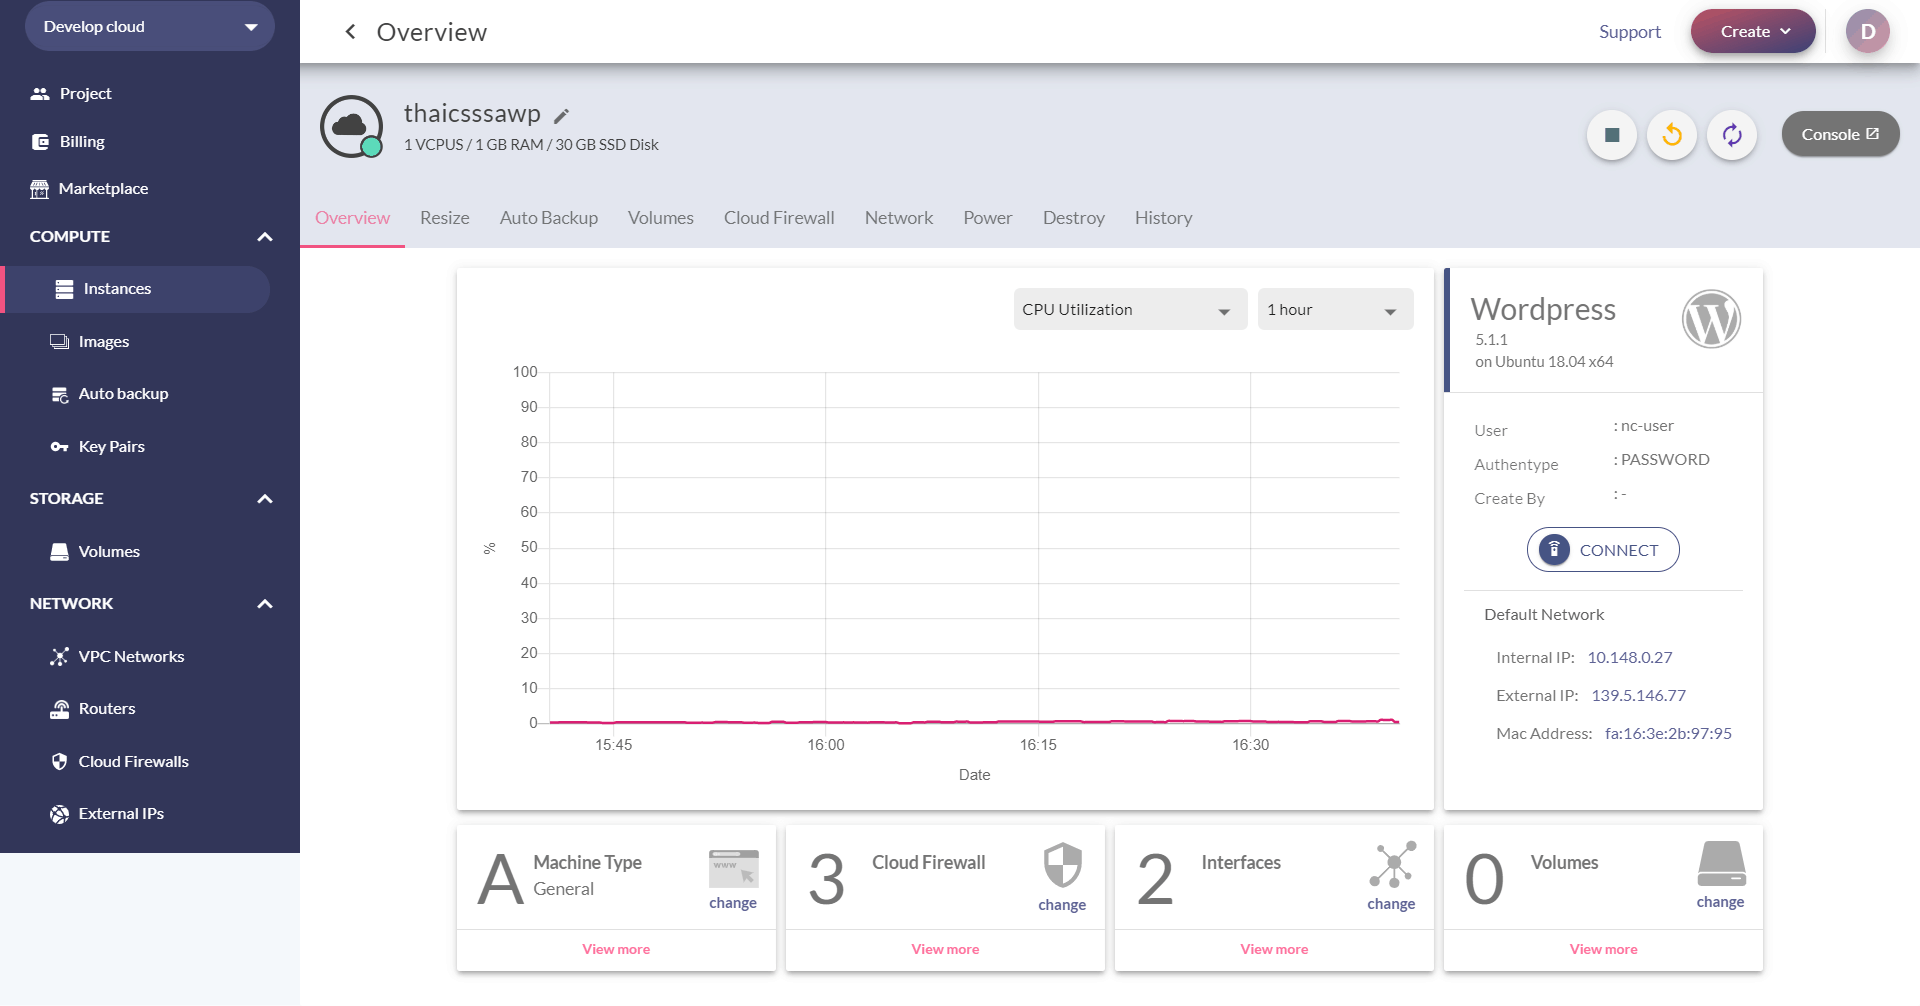Switch to the Cloud Firewall tab
Viewport: 1920px width, 1006px height.
[x=779, y=218]
